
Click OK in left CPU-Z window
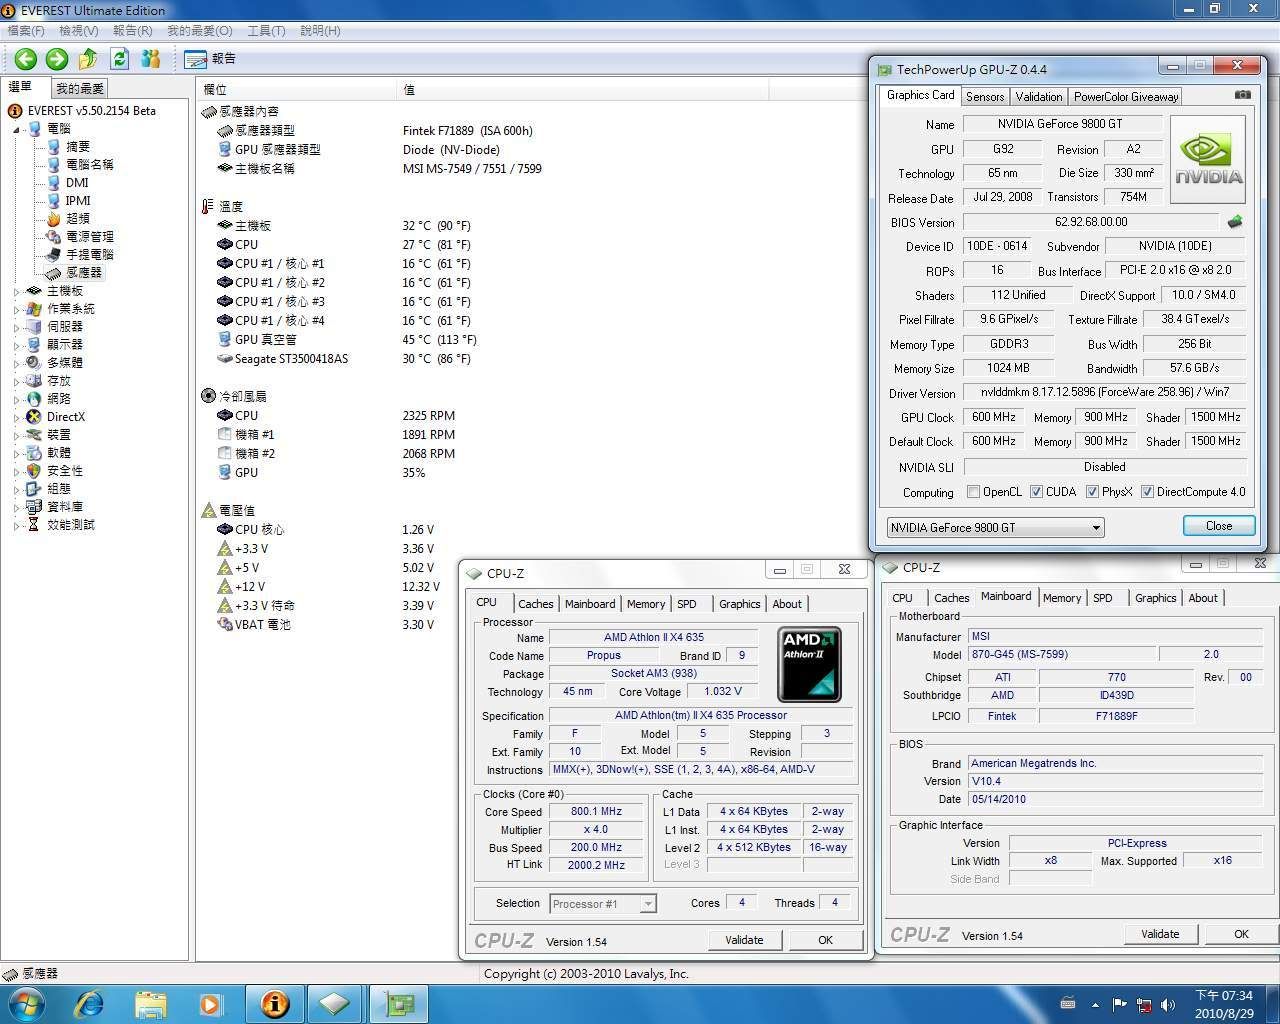click(x=825, y=940)
